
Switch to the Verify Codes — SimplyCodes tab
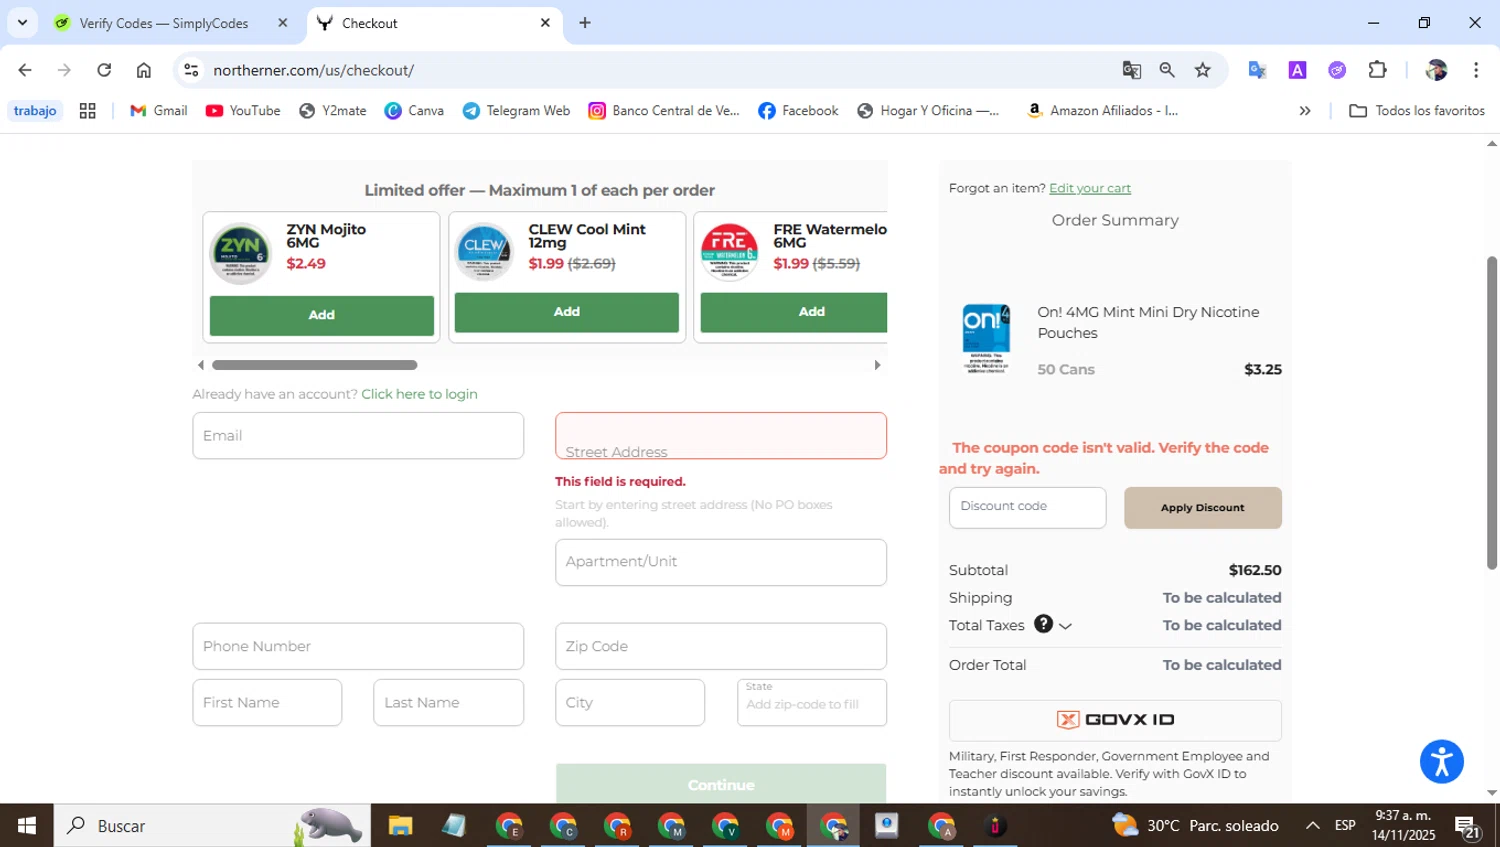pos(164,23)
